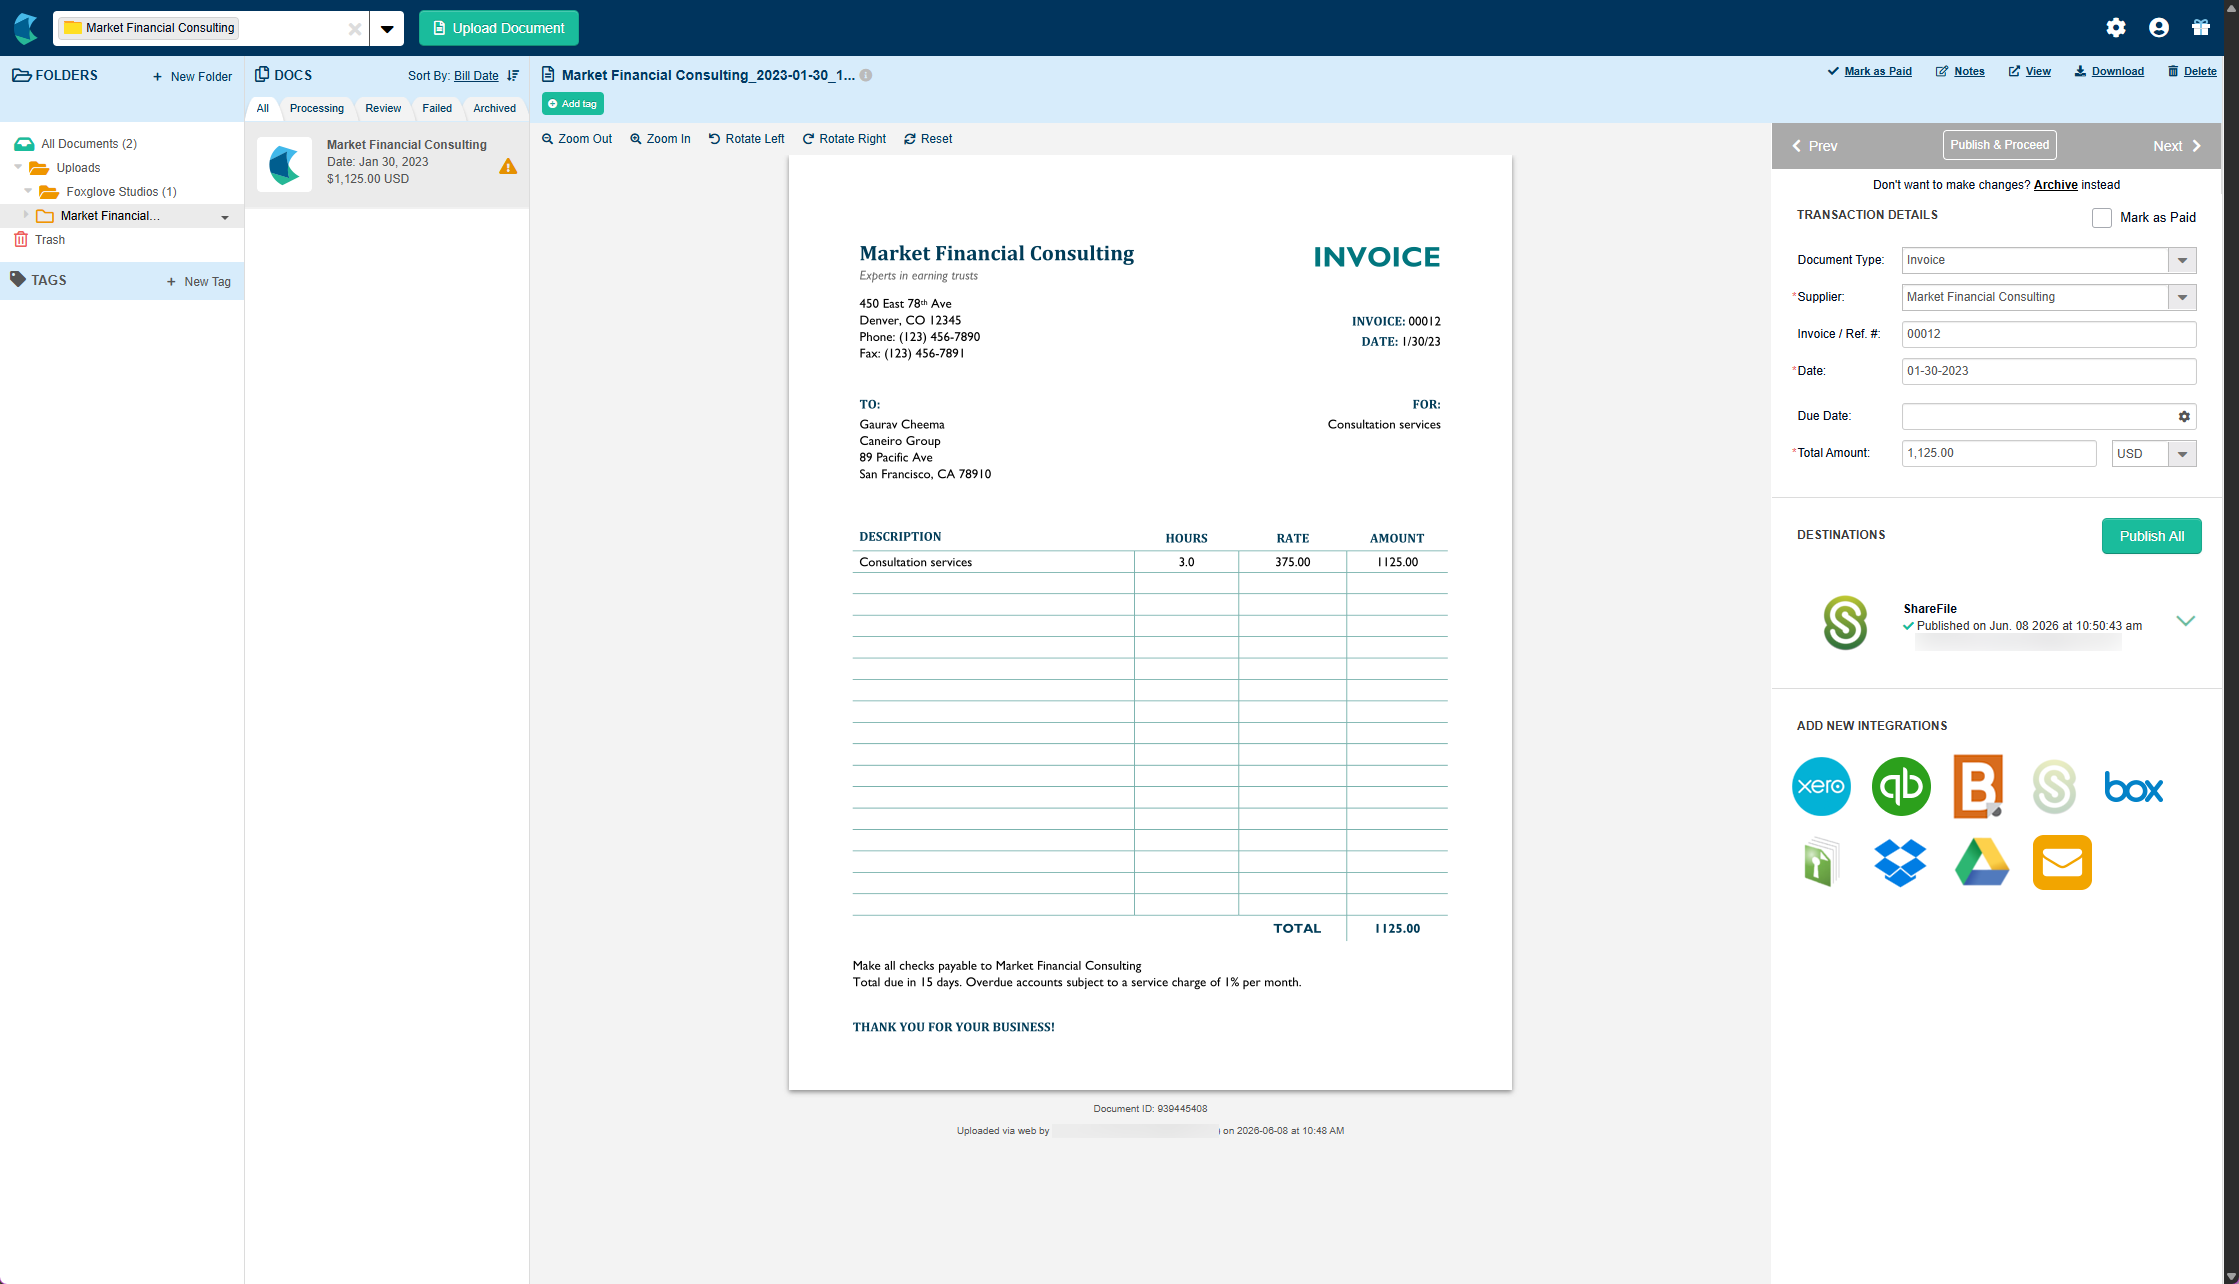
Task: Switch to the Review tab
Action: click(383, 108)
